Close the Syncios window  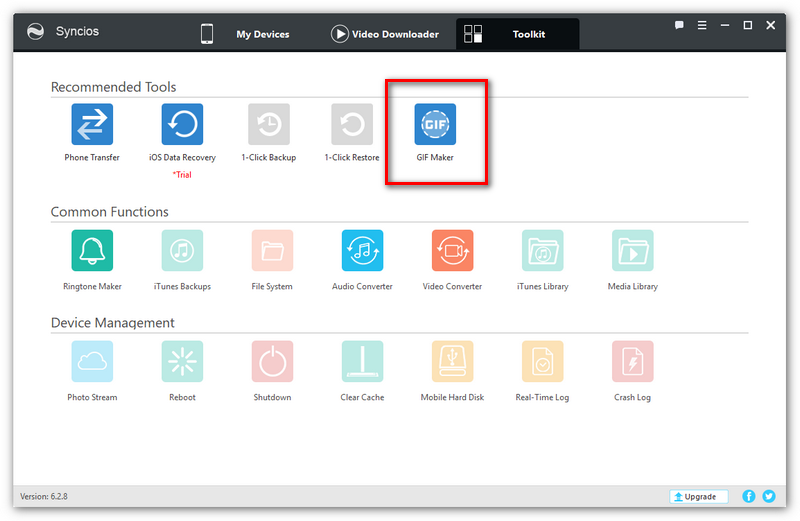[770, 25]
